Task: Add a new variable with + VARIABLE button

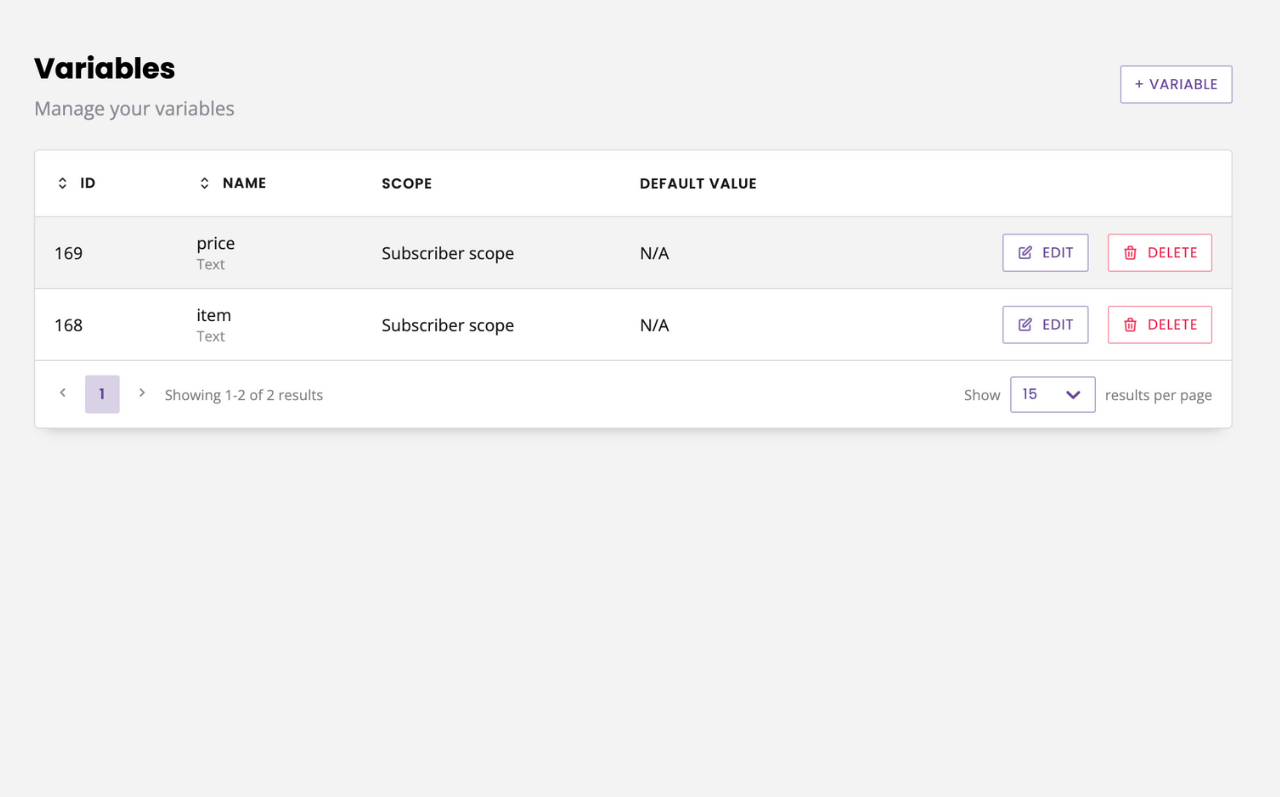Action: point(1175,84)
